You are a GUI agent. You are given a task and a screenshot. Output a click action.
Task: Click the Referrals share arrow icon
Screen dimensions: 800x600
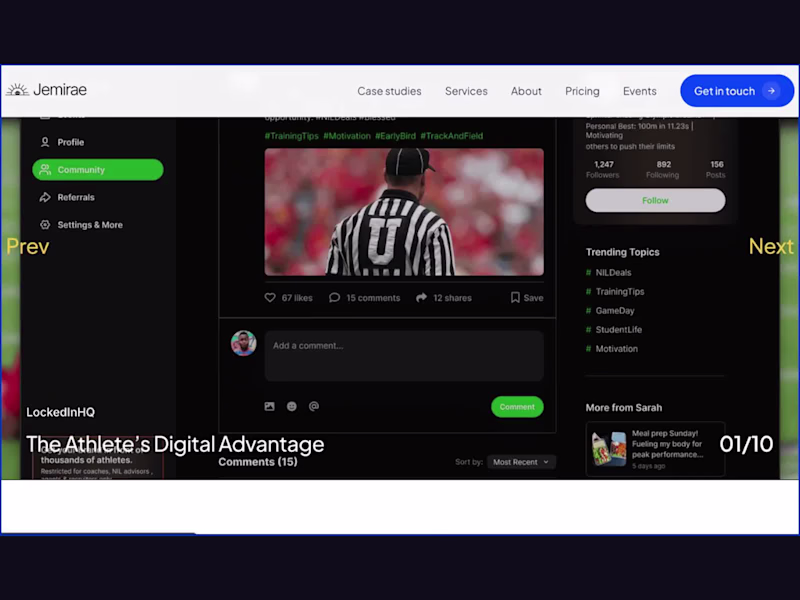(45, 197)
